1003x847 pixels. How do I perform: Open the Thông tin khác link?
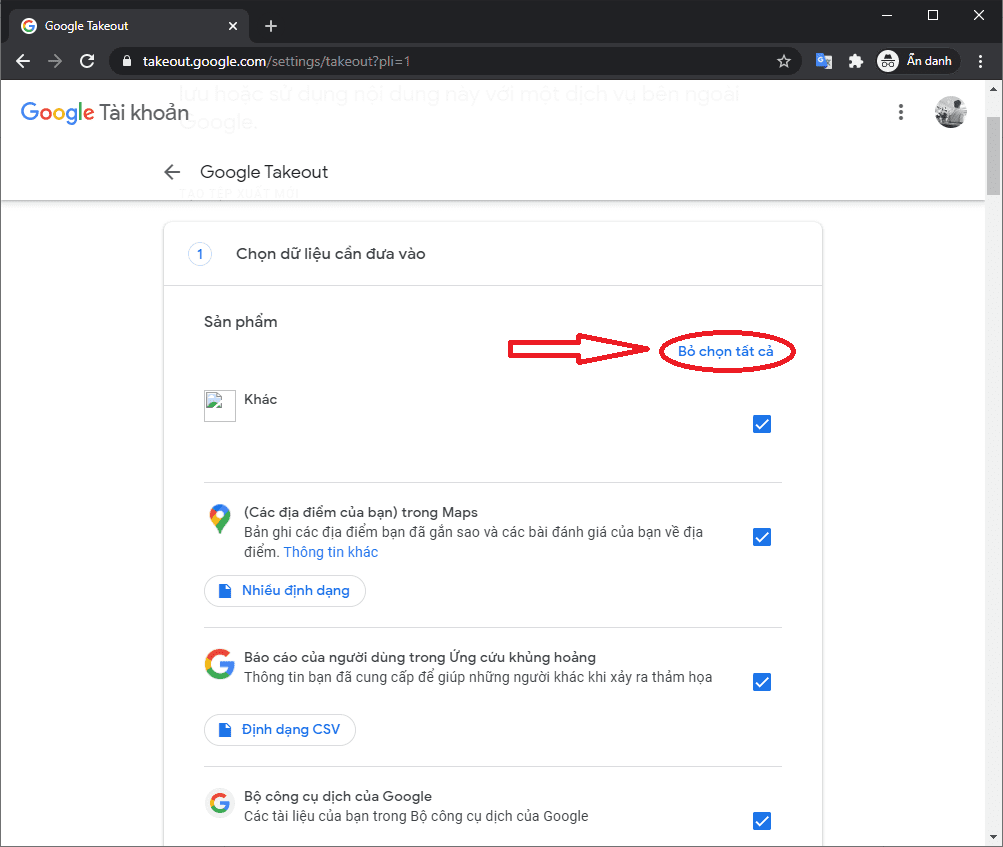(331, 552)
